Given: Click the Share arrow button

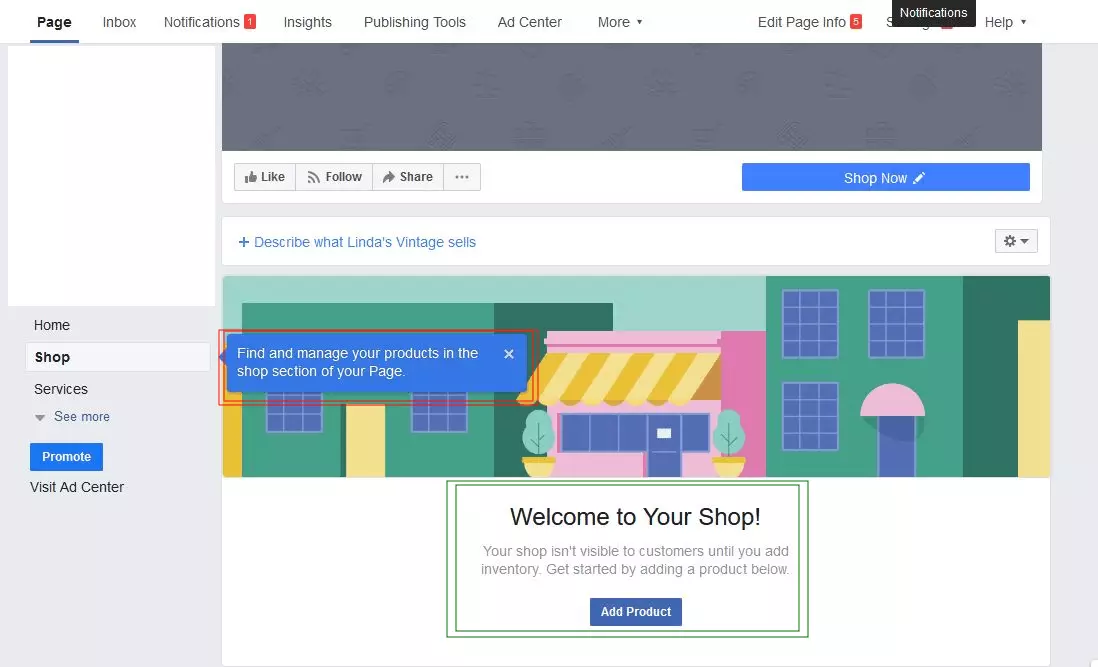Looking at the screenshot, I should coord(407,177).
